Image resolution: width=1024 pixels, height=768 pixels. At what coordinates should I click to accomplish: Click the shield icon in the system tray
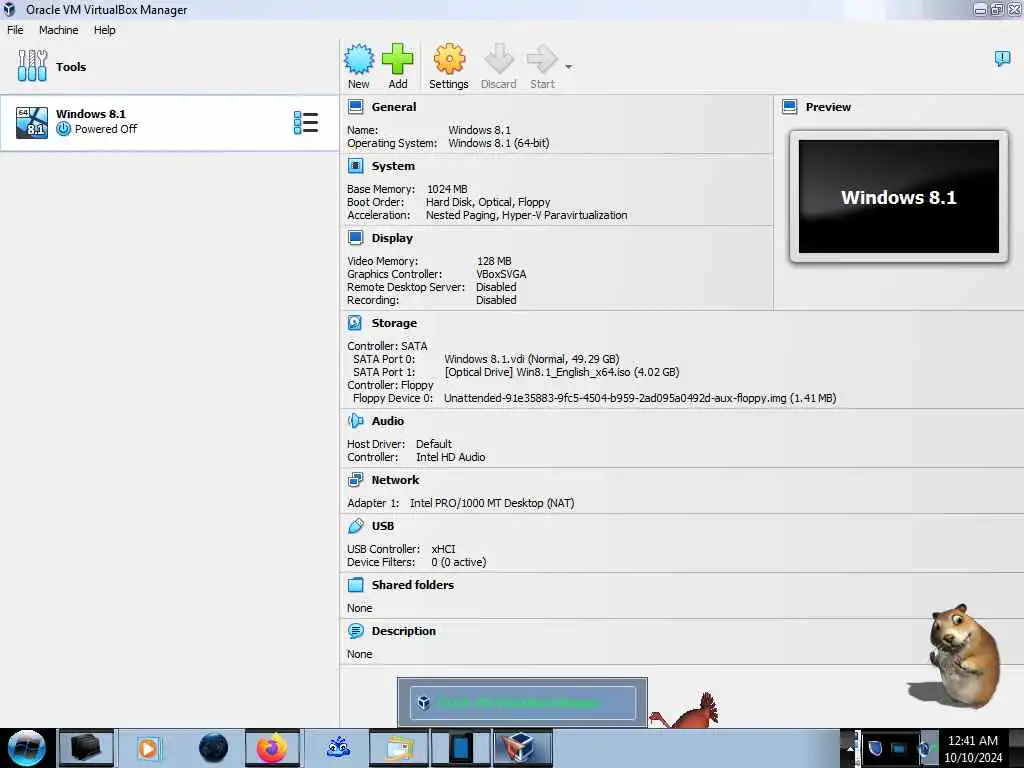[x=876, y=748]
